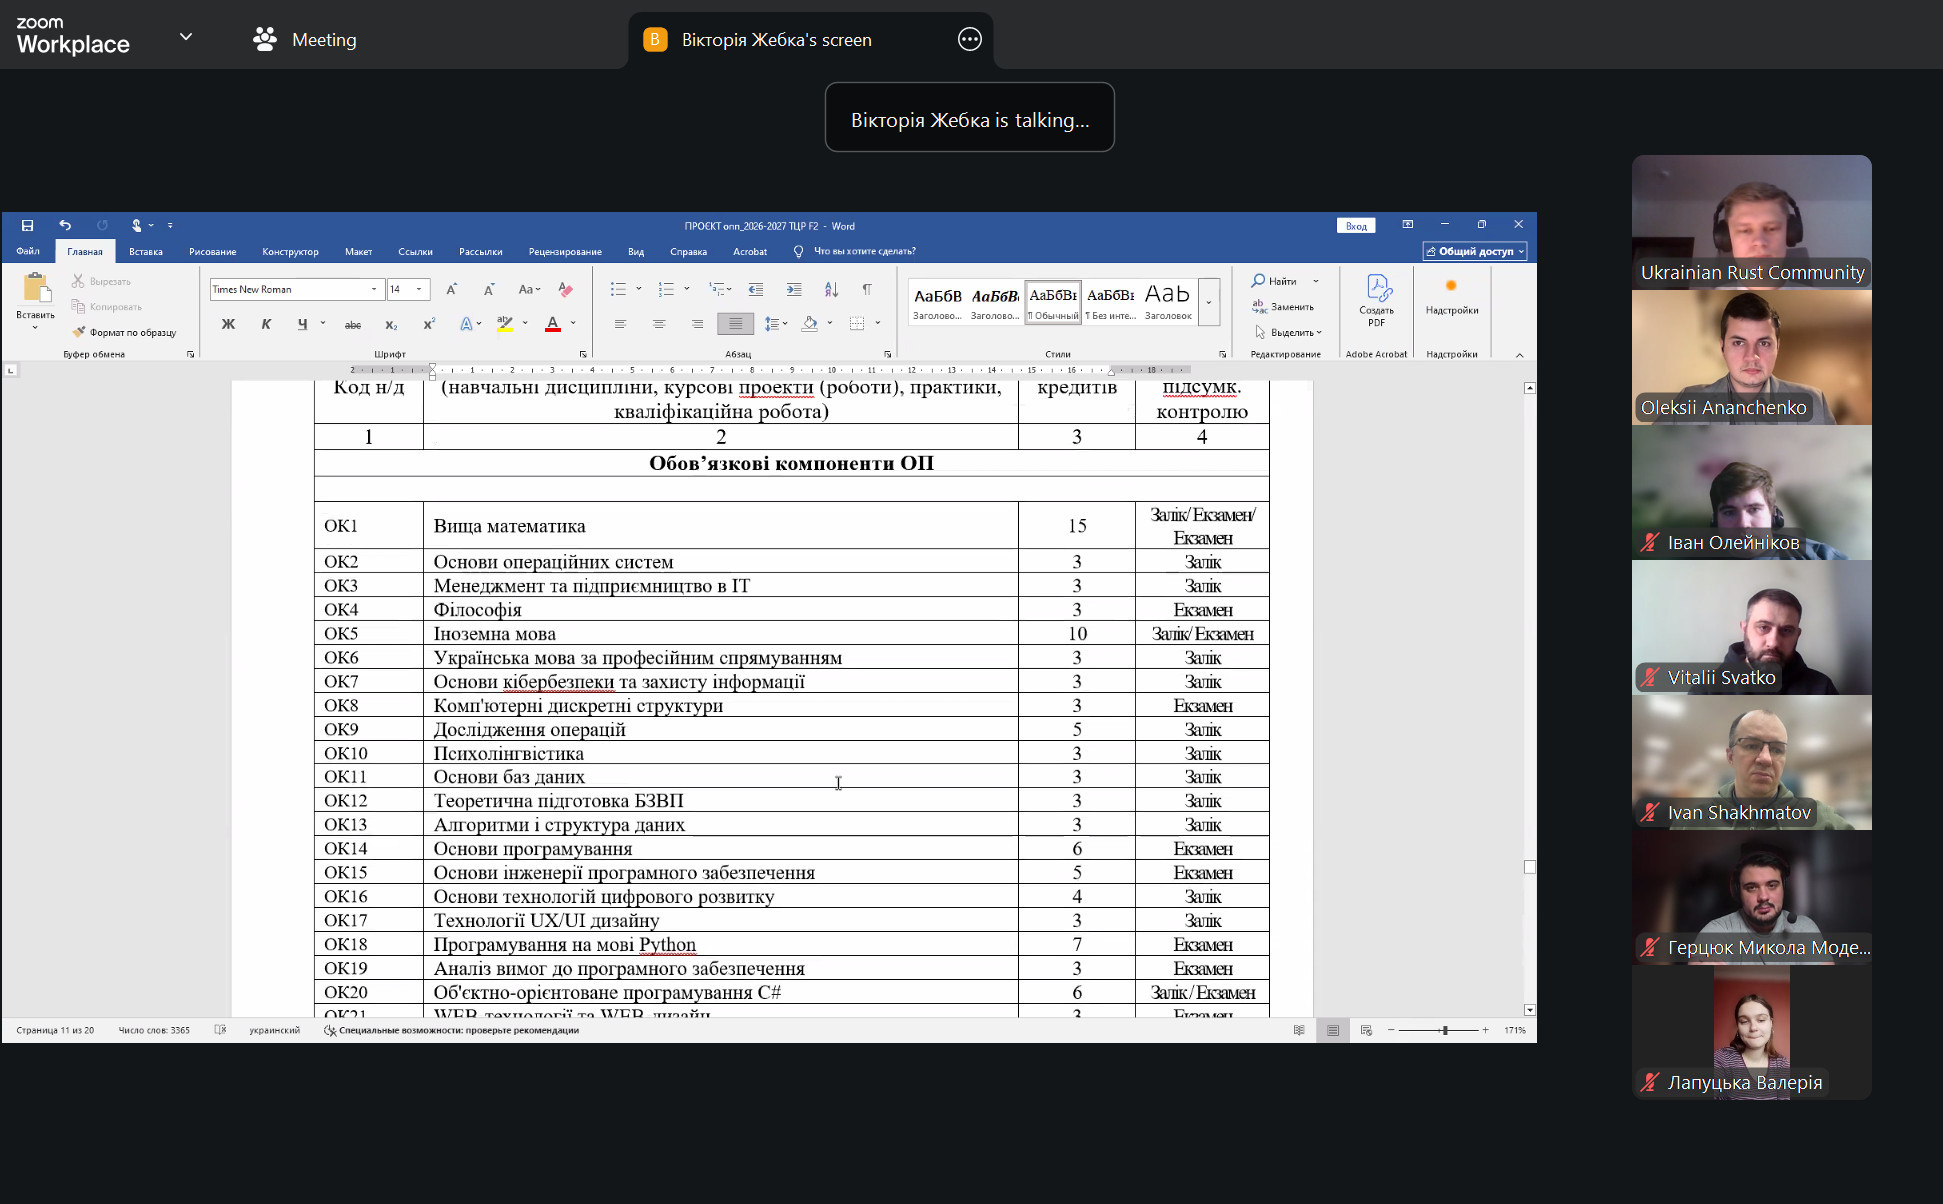Switch to the Вставка ribbon tab
The height and width of the screenshot is (1204, 1943).
pos(145,251)
